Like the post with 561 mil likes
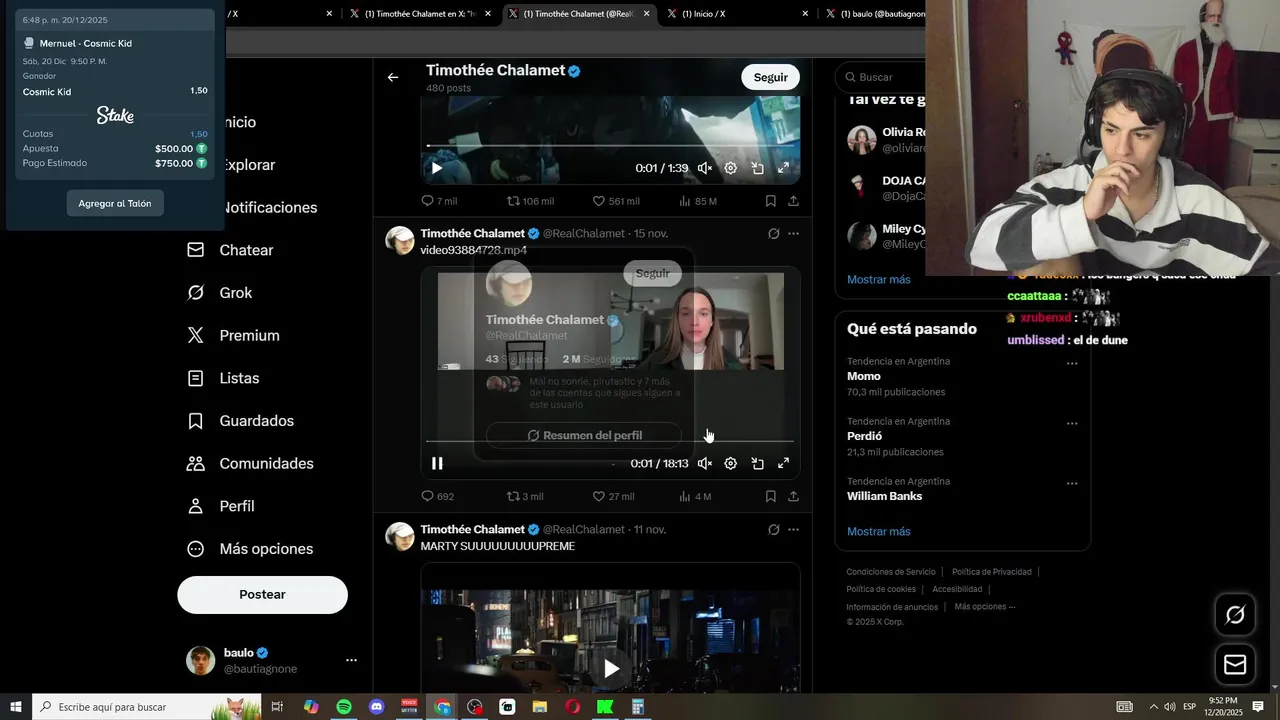Screen dimensions: 1280x720 (x=615, y=201)
